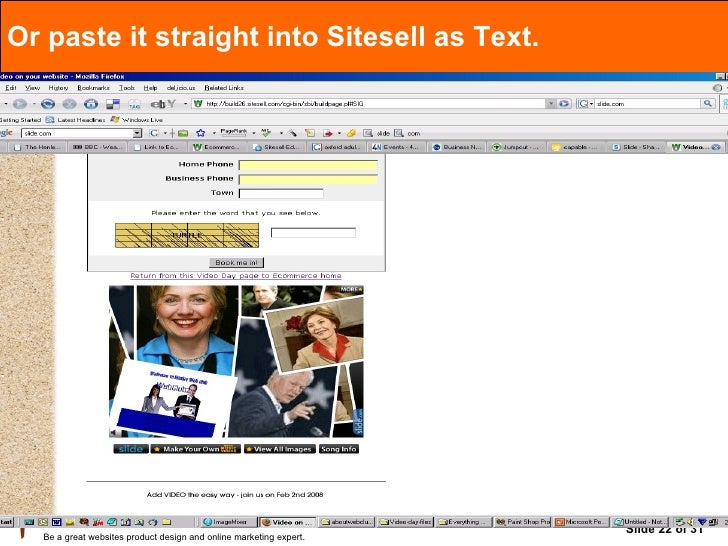
Task: Open the del.icio.us menu
Action: pyautogui.click(x=181, y=88)
